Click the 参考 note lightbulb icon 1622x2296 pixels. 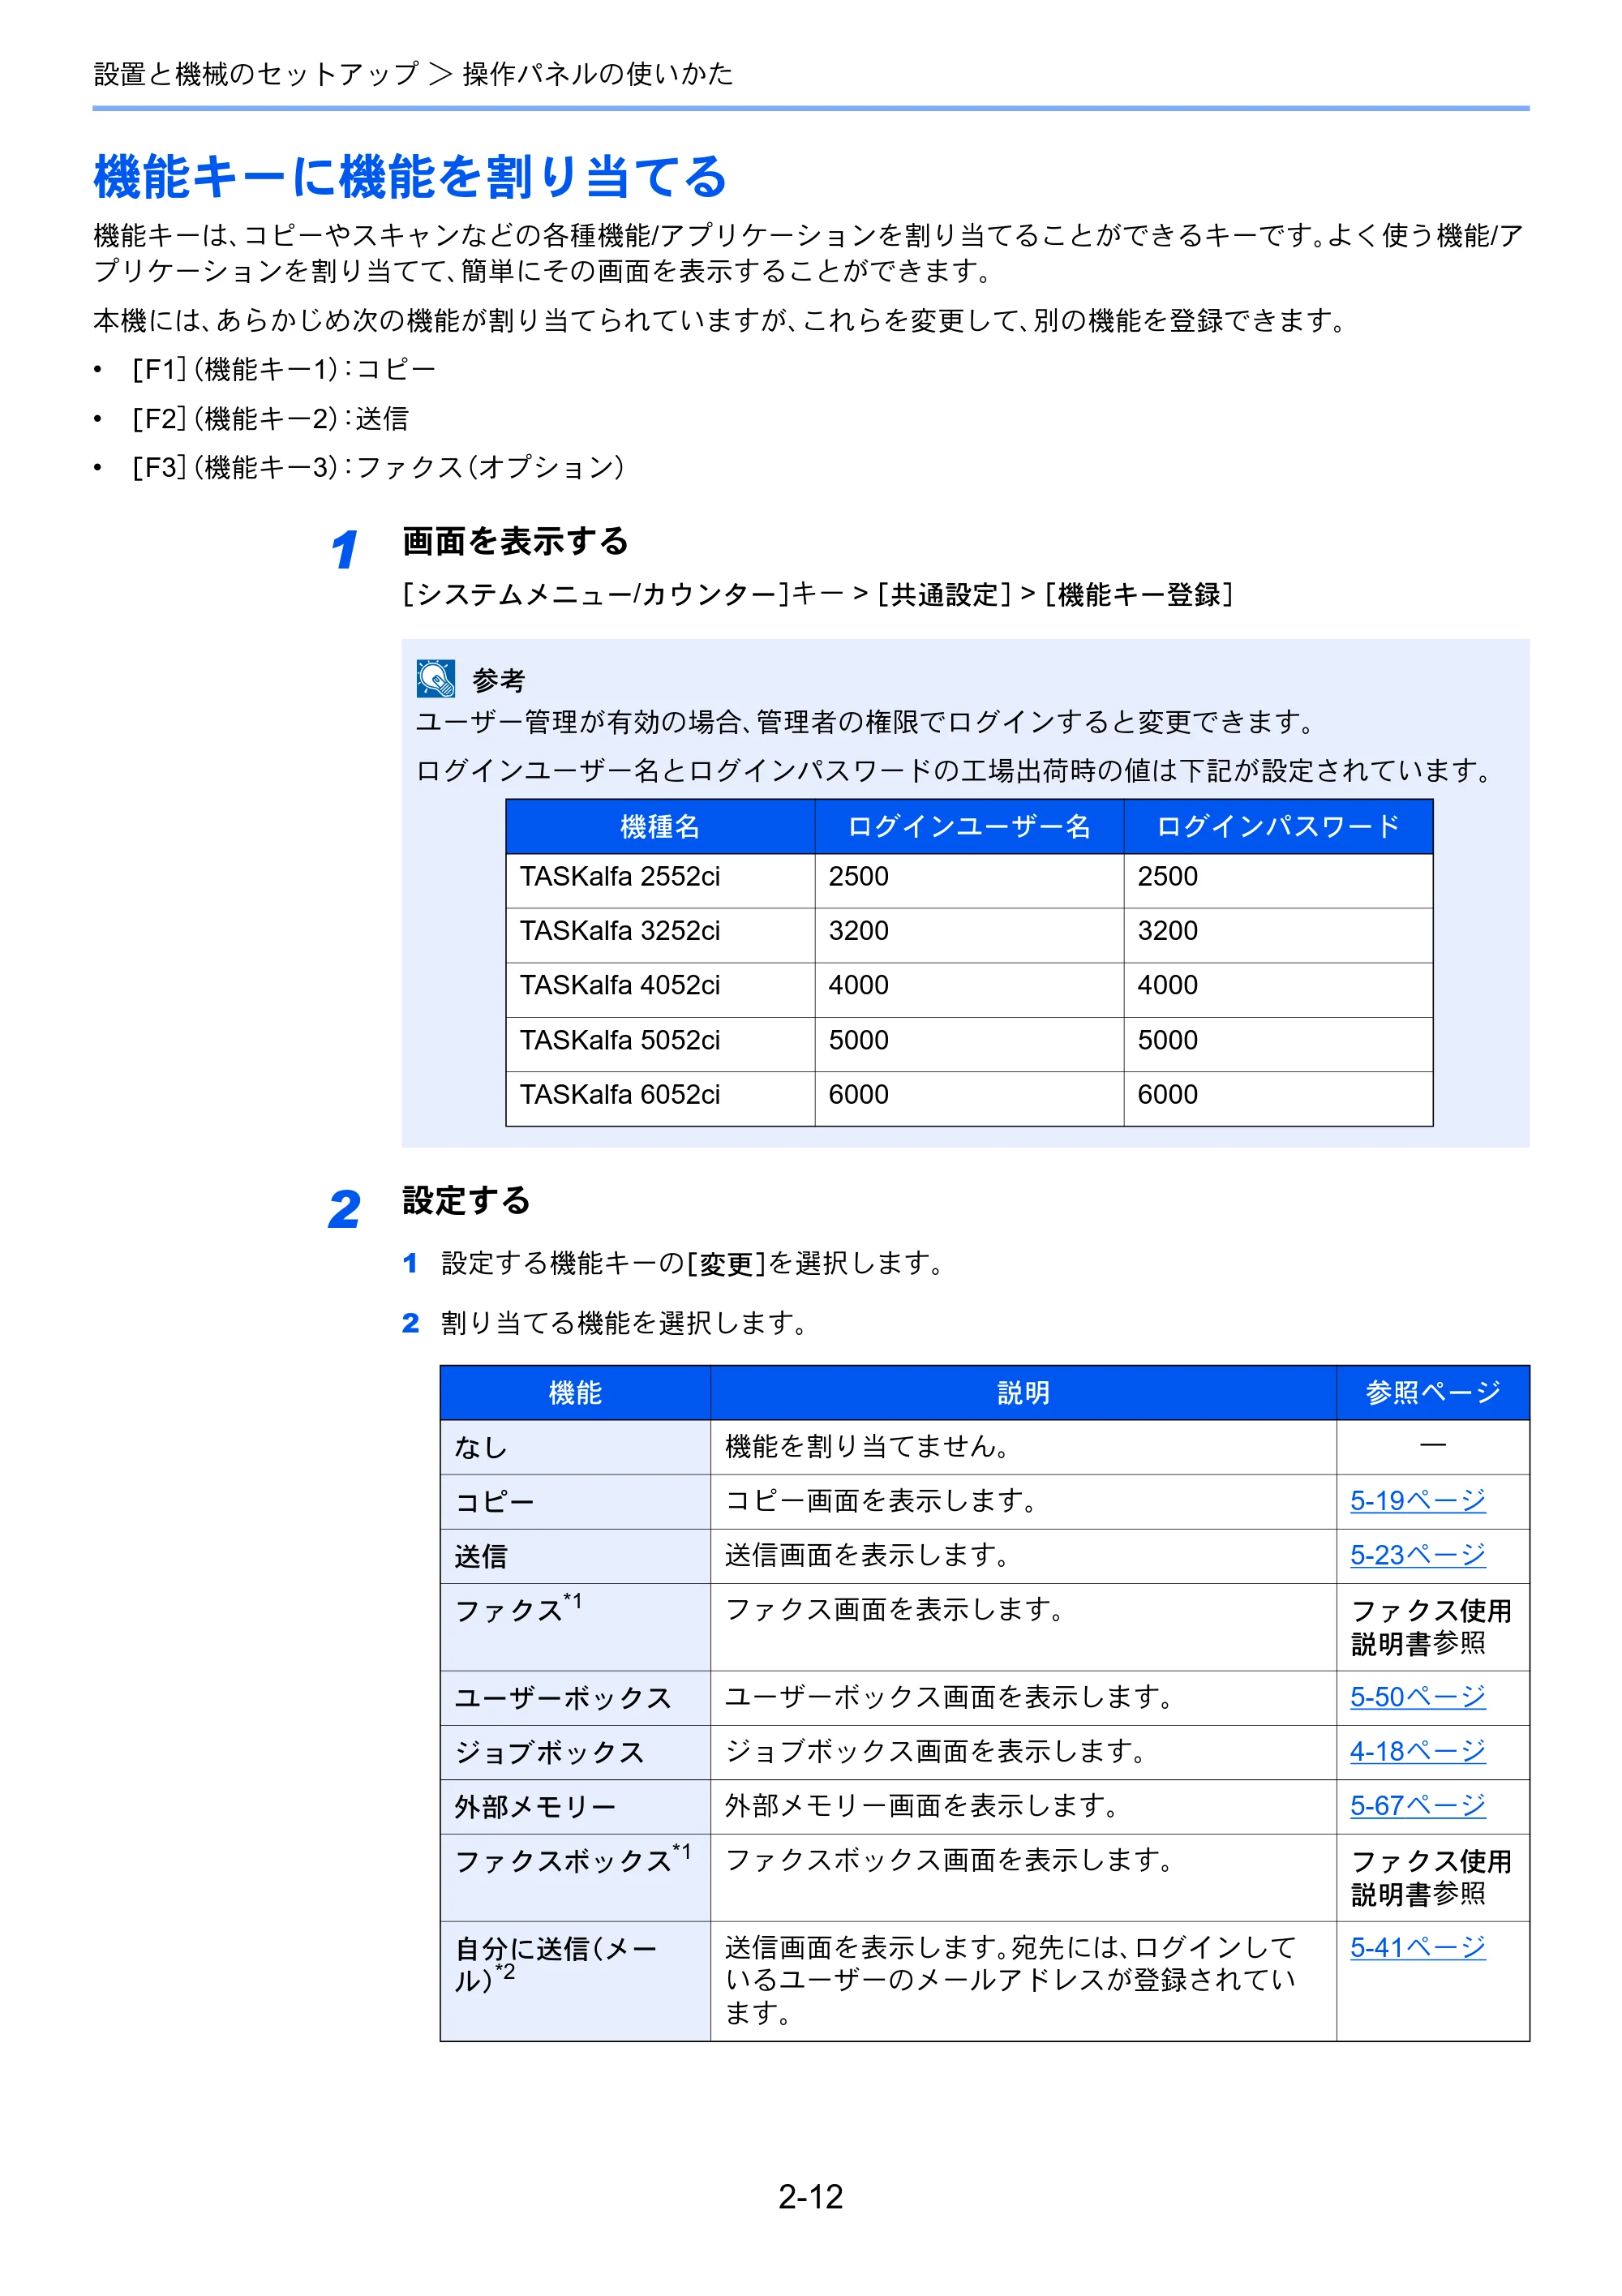436,678
